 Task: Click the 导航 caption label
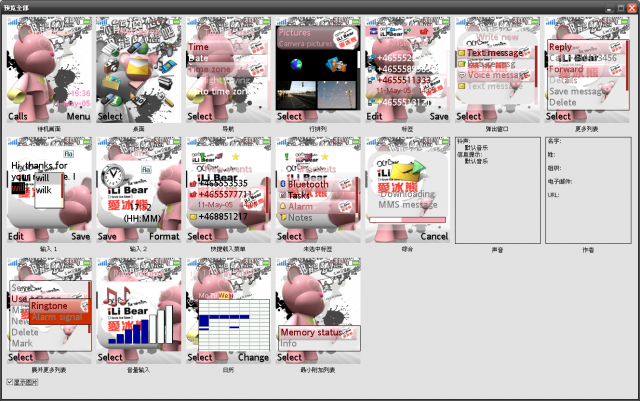click(228, 129)
